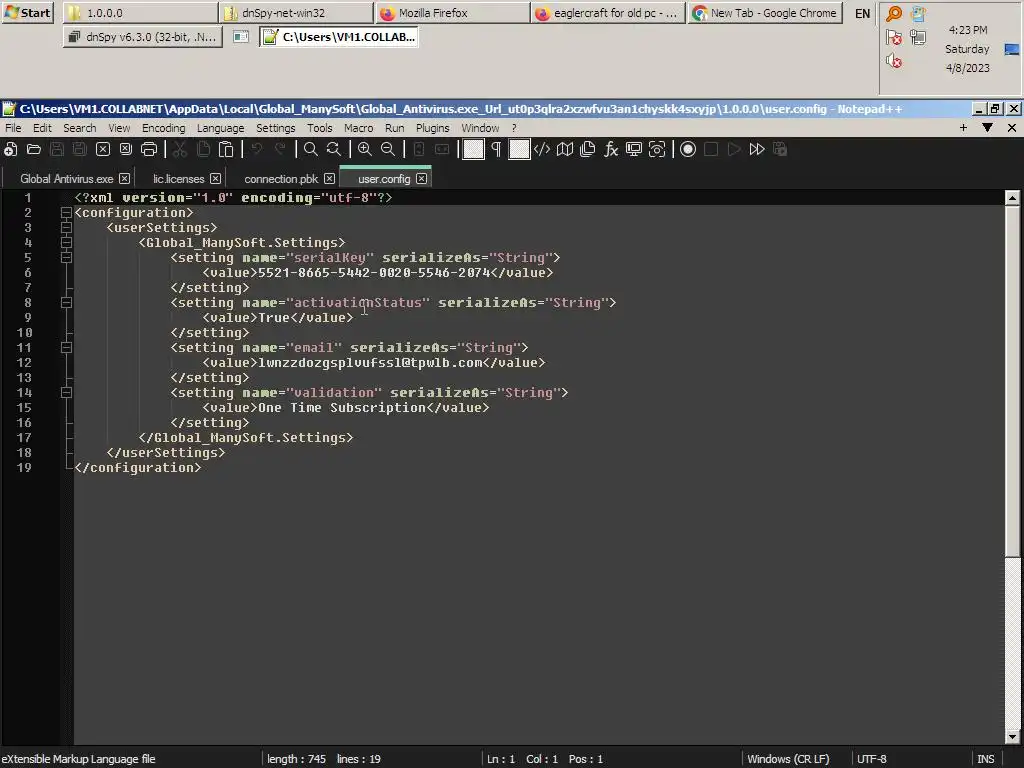Click Windows (CR LF) status bar entry
Image resolution: width=1024 pixels, height=768 pixels.
[788, 759]
